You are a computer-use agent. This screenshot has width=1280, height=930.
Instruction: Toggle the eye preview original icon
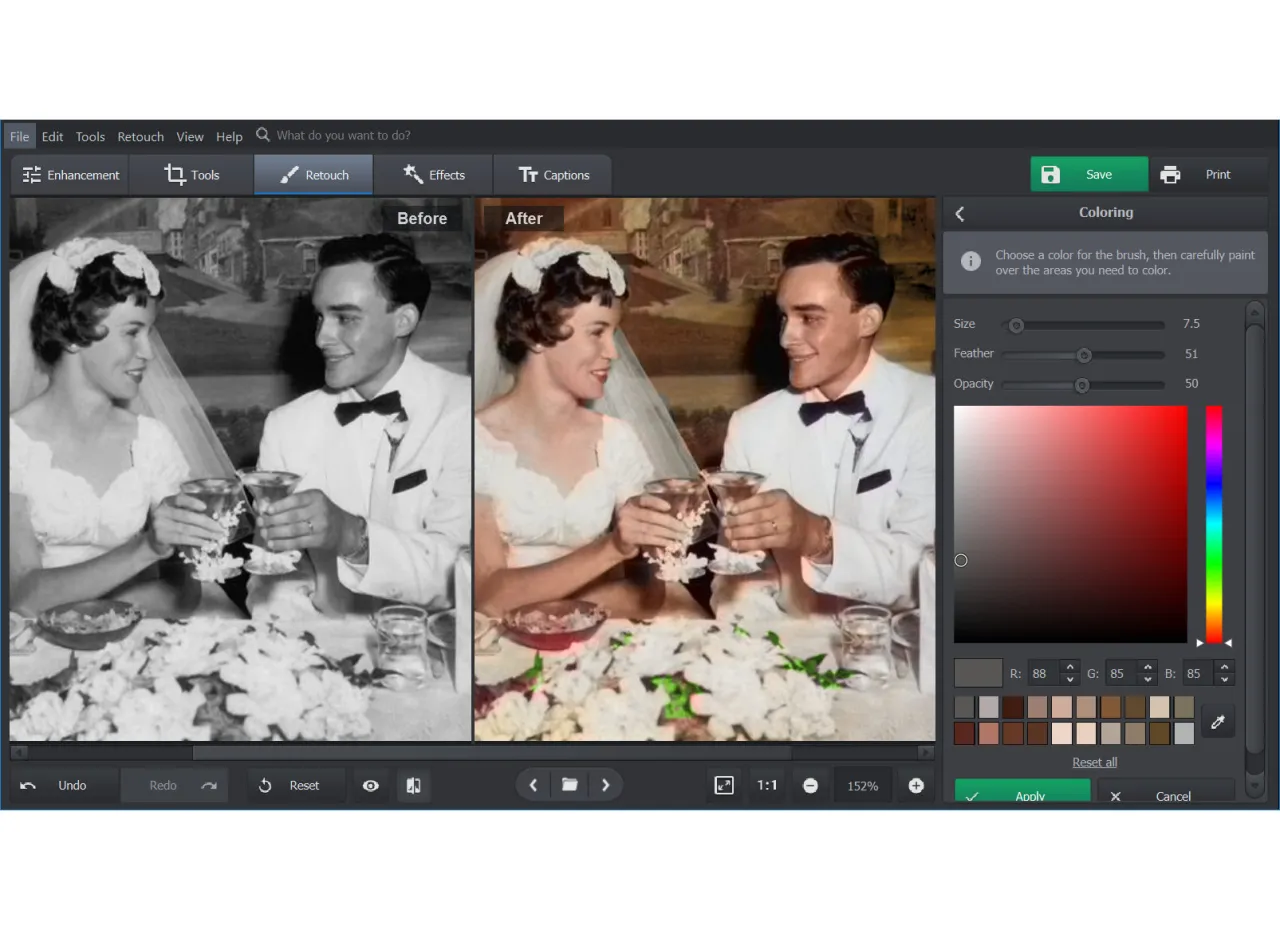(371, 786)
